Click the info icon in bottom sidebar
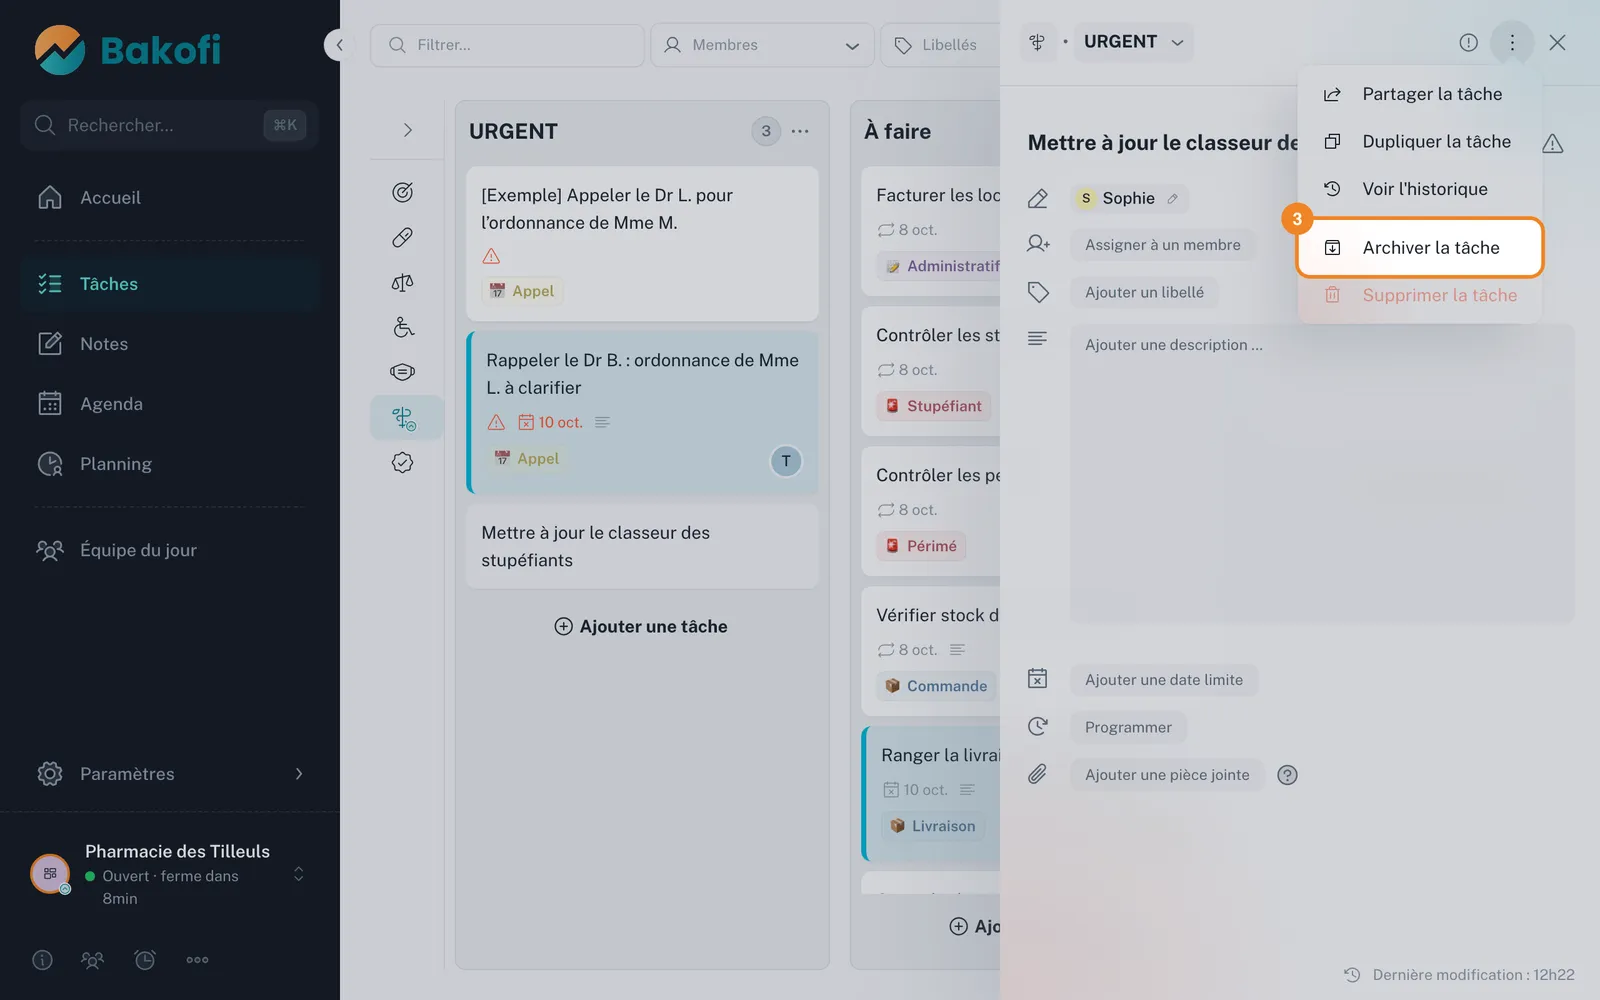This screenshot has height=1000, width=1600. (42, 960)
